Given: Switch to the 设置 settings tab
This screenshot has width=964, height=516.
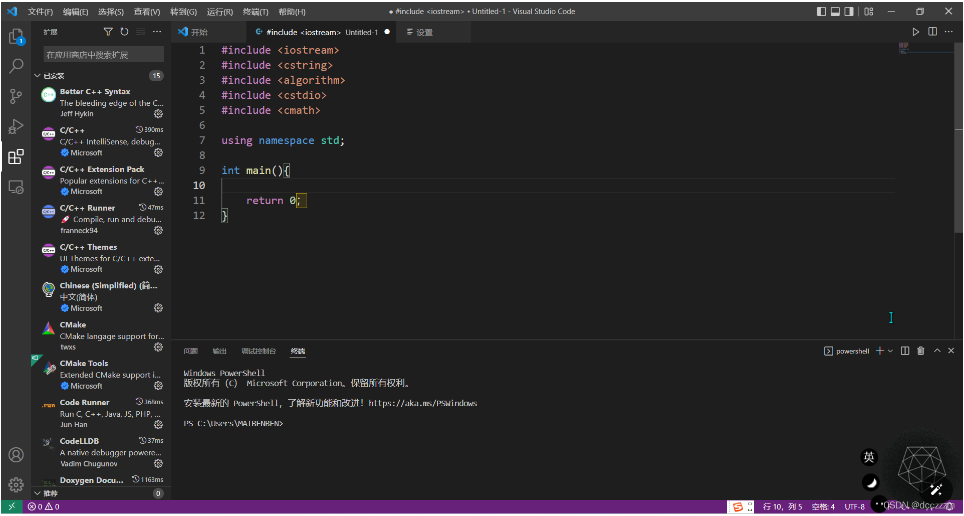Looking at the screenshot, I should pos(434,32).
